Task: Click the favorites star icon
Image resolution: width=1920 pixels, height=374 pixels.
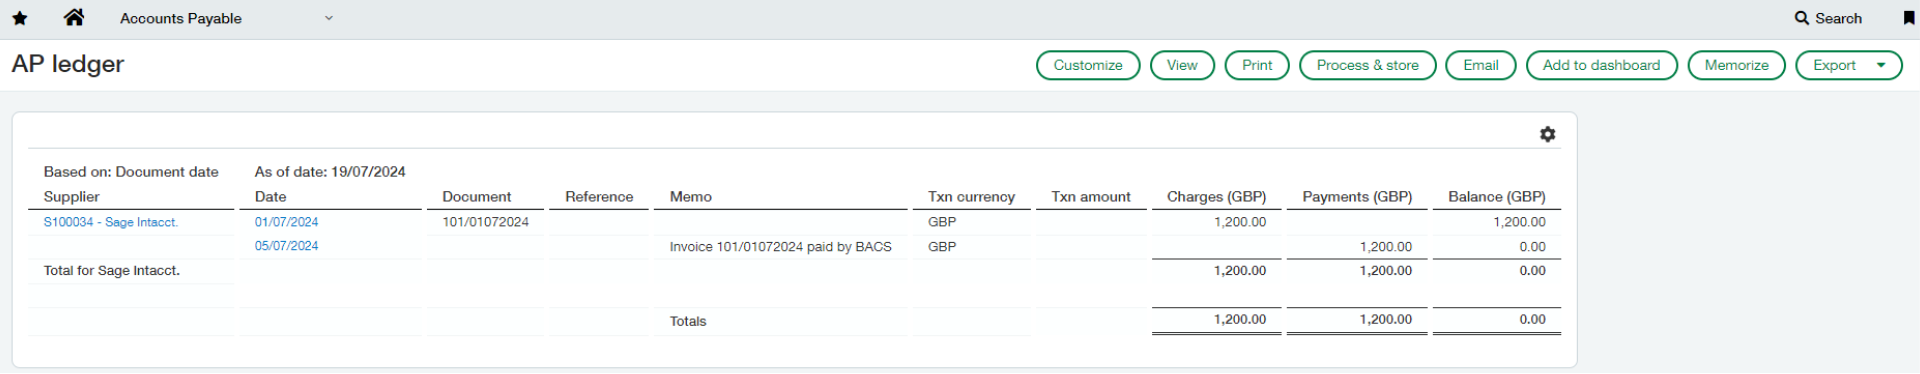Action: point(20,18)
